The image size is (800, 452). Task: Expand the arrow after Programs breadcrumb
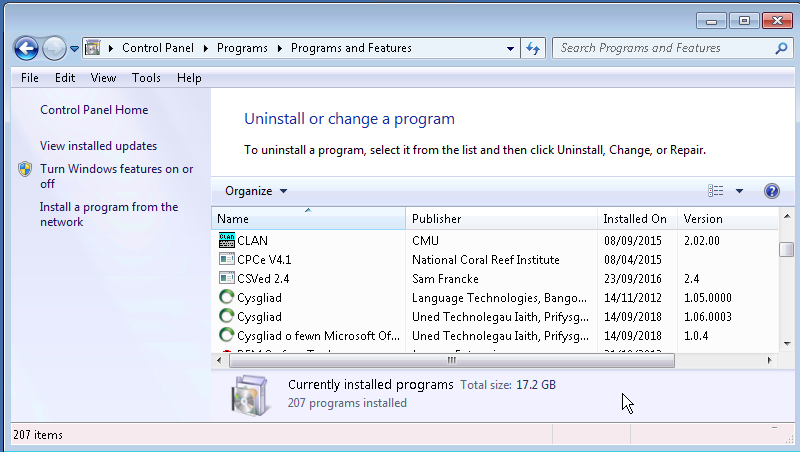(x=280, y=48)
